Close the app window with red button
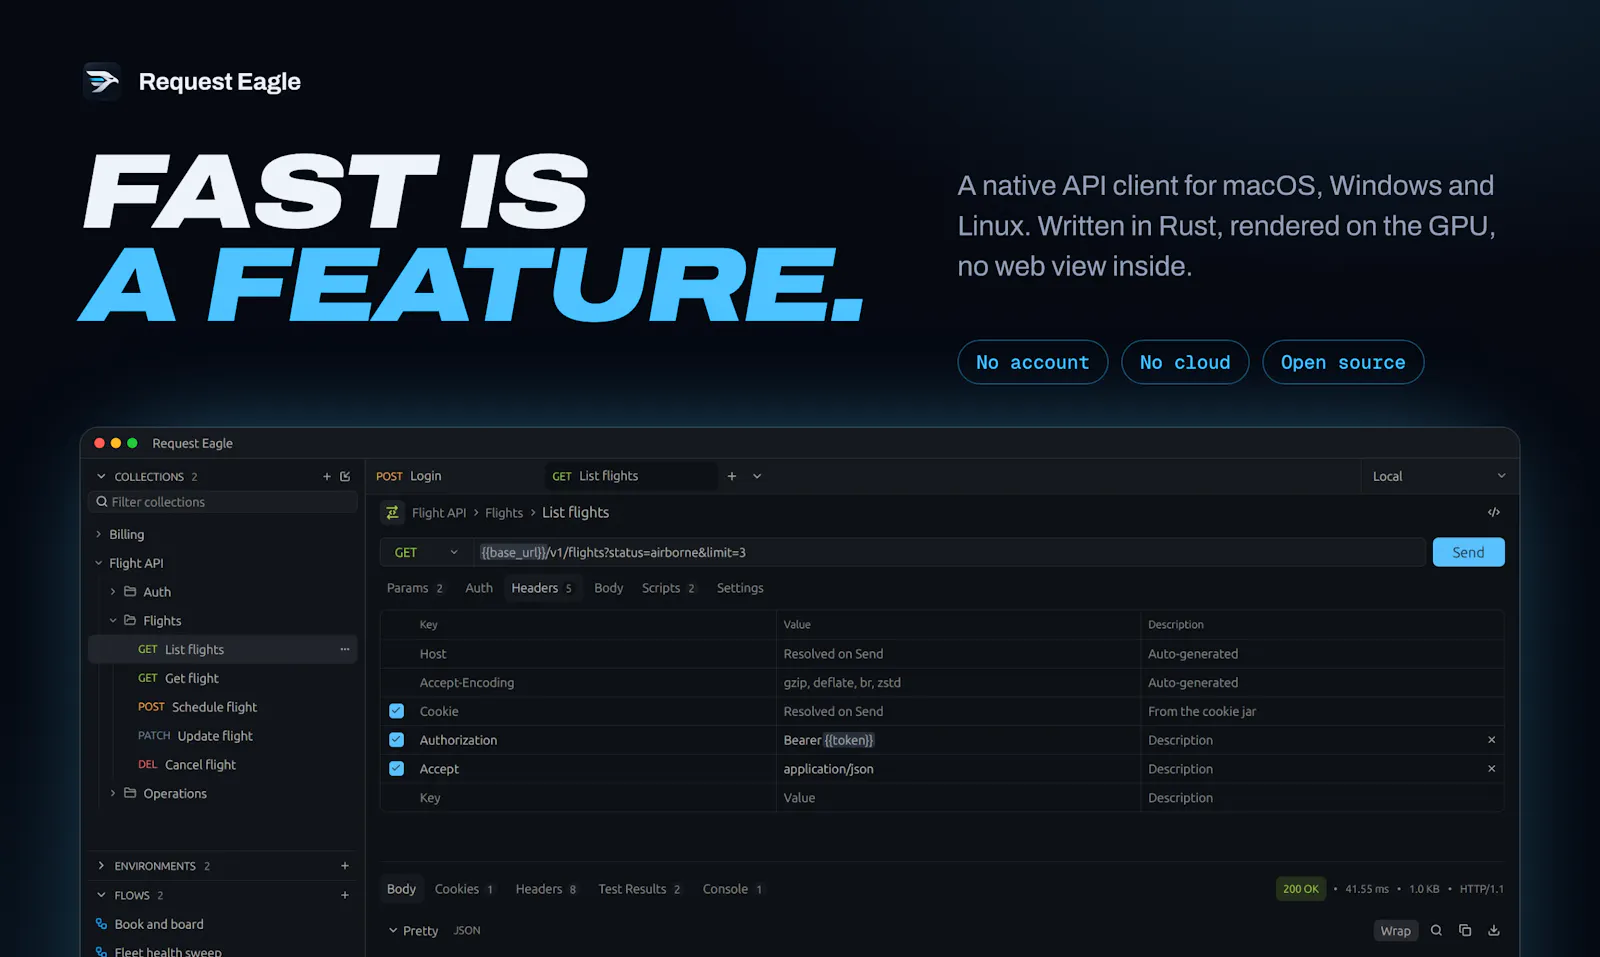The width and height of the screenshot is (1600, 957). (x=100, y=443)
